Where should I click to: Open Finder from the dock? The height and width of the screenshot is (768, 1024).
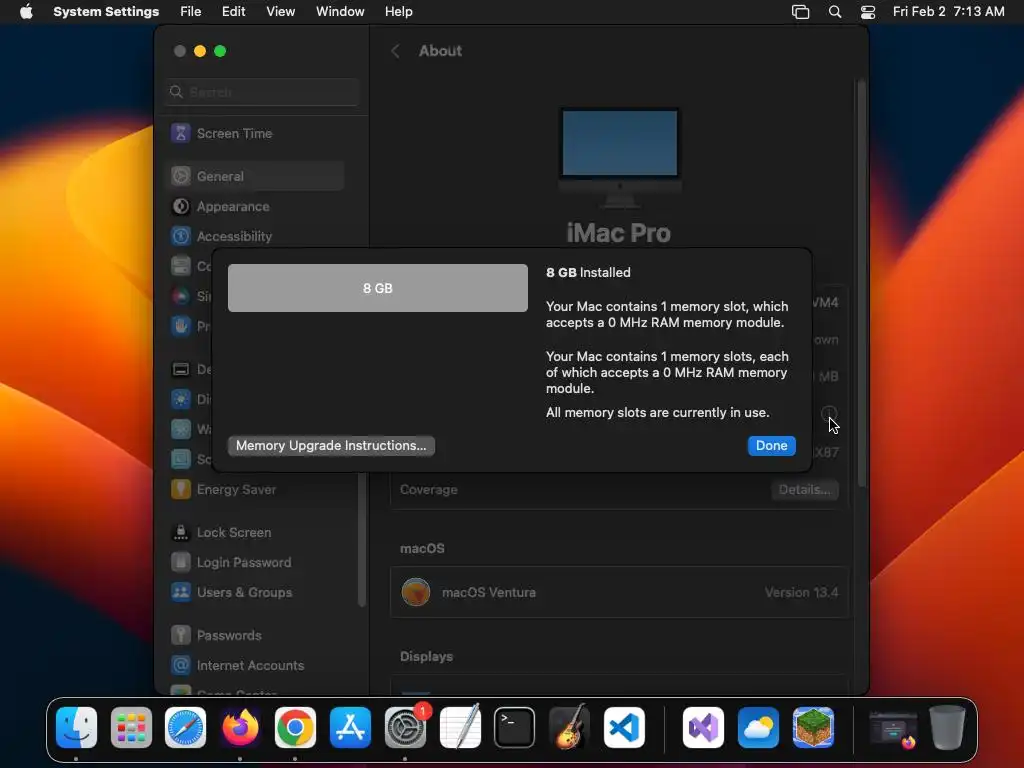coord(76,728)
